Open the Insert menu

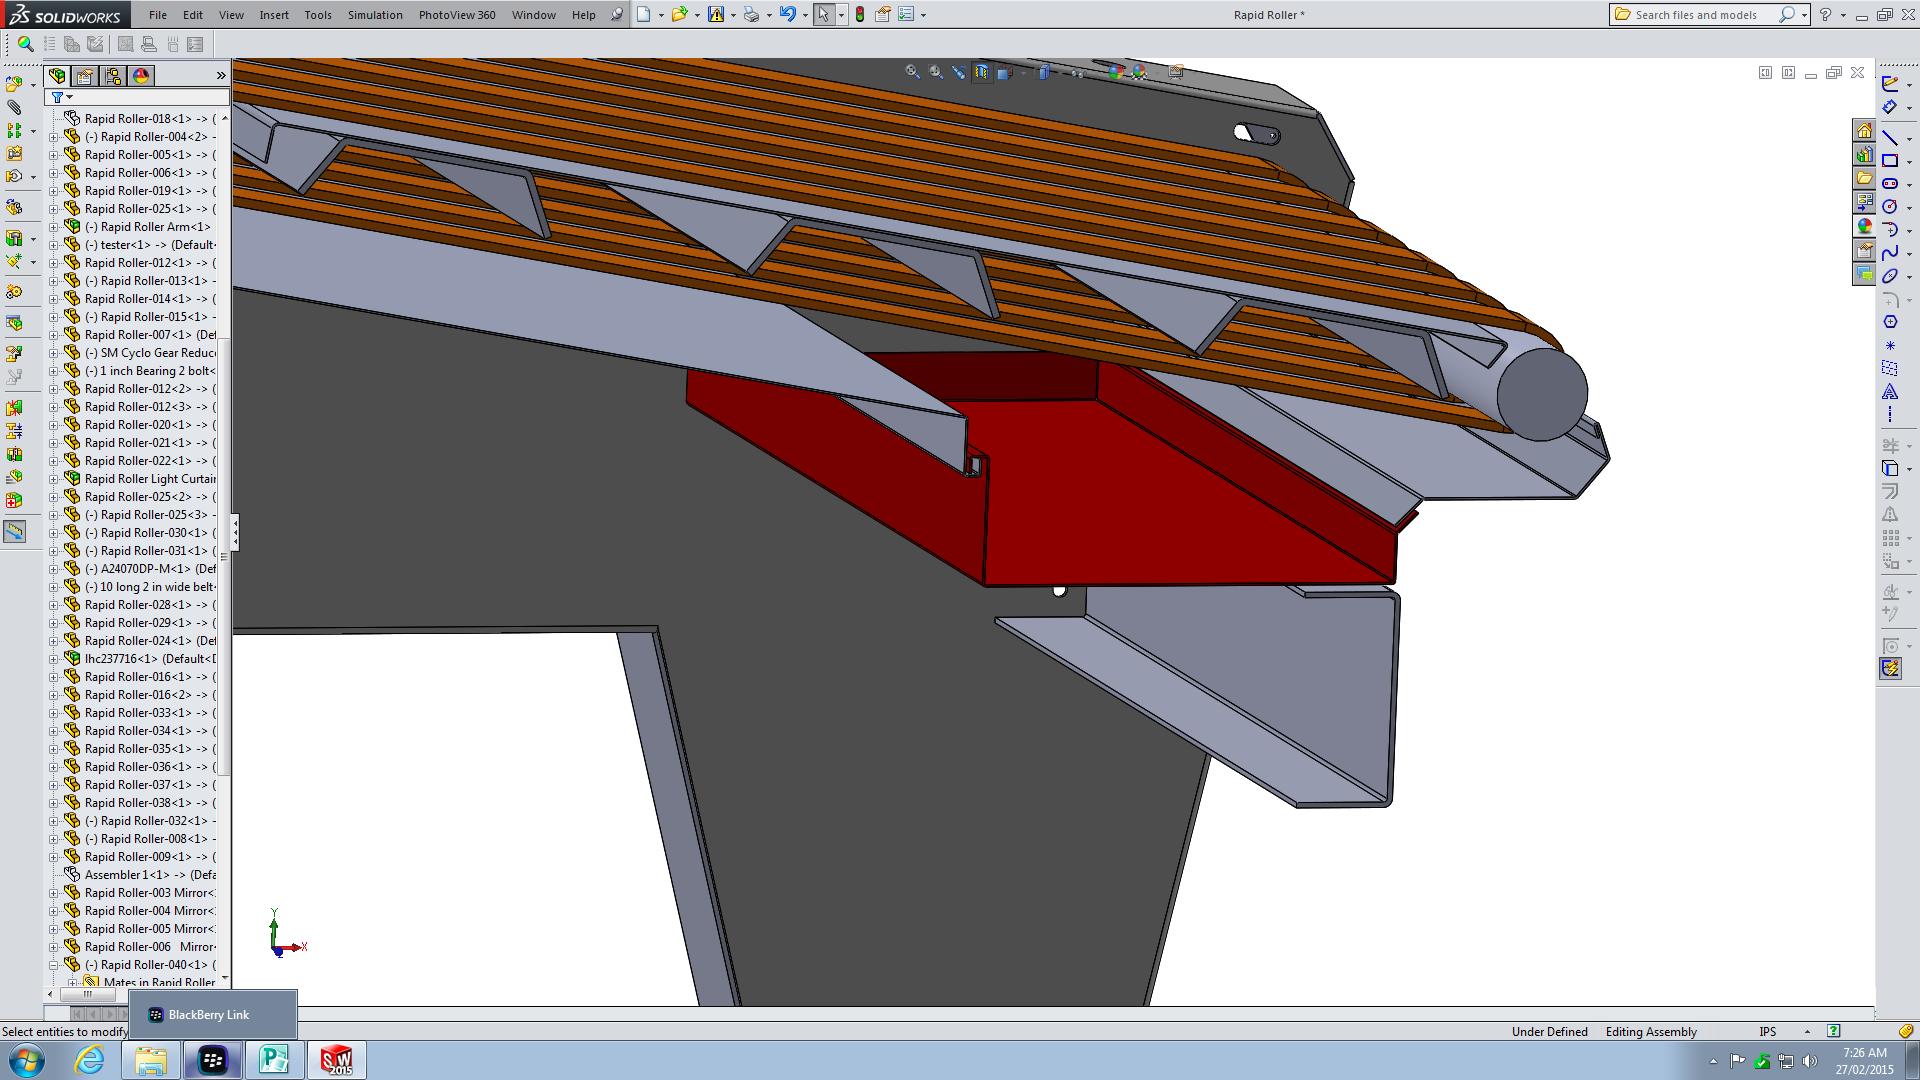(274, 15)
